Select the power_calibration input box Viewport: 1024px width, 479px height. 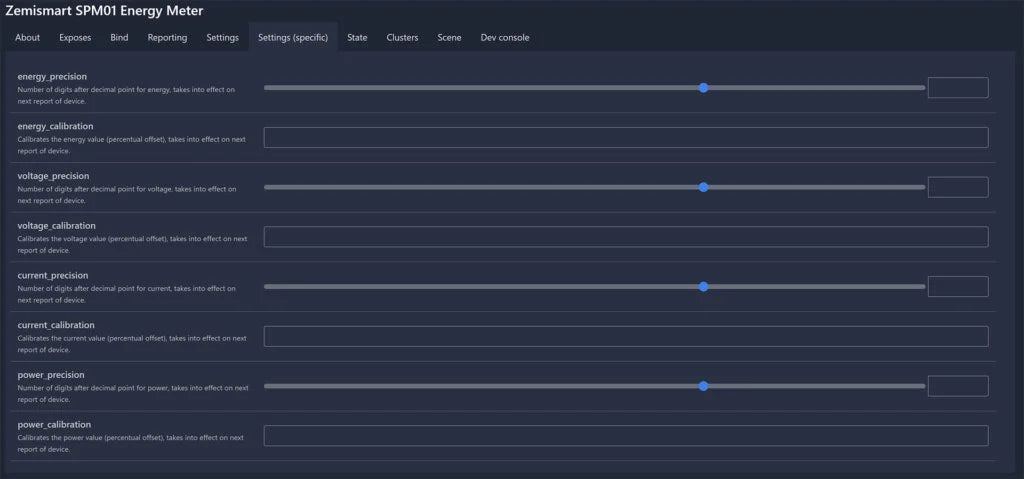click(625, 436)
